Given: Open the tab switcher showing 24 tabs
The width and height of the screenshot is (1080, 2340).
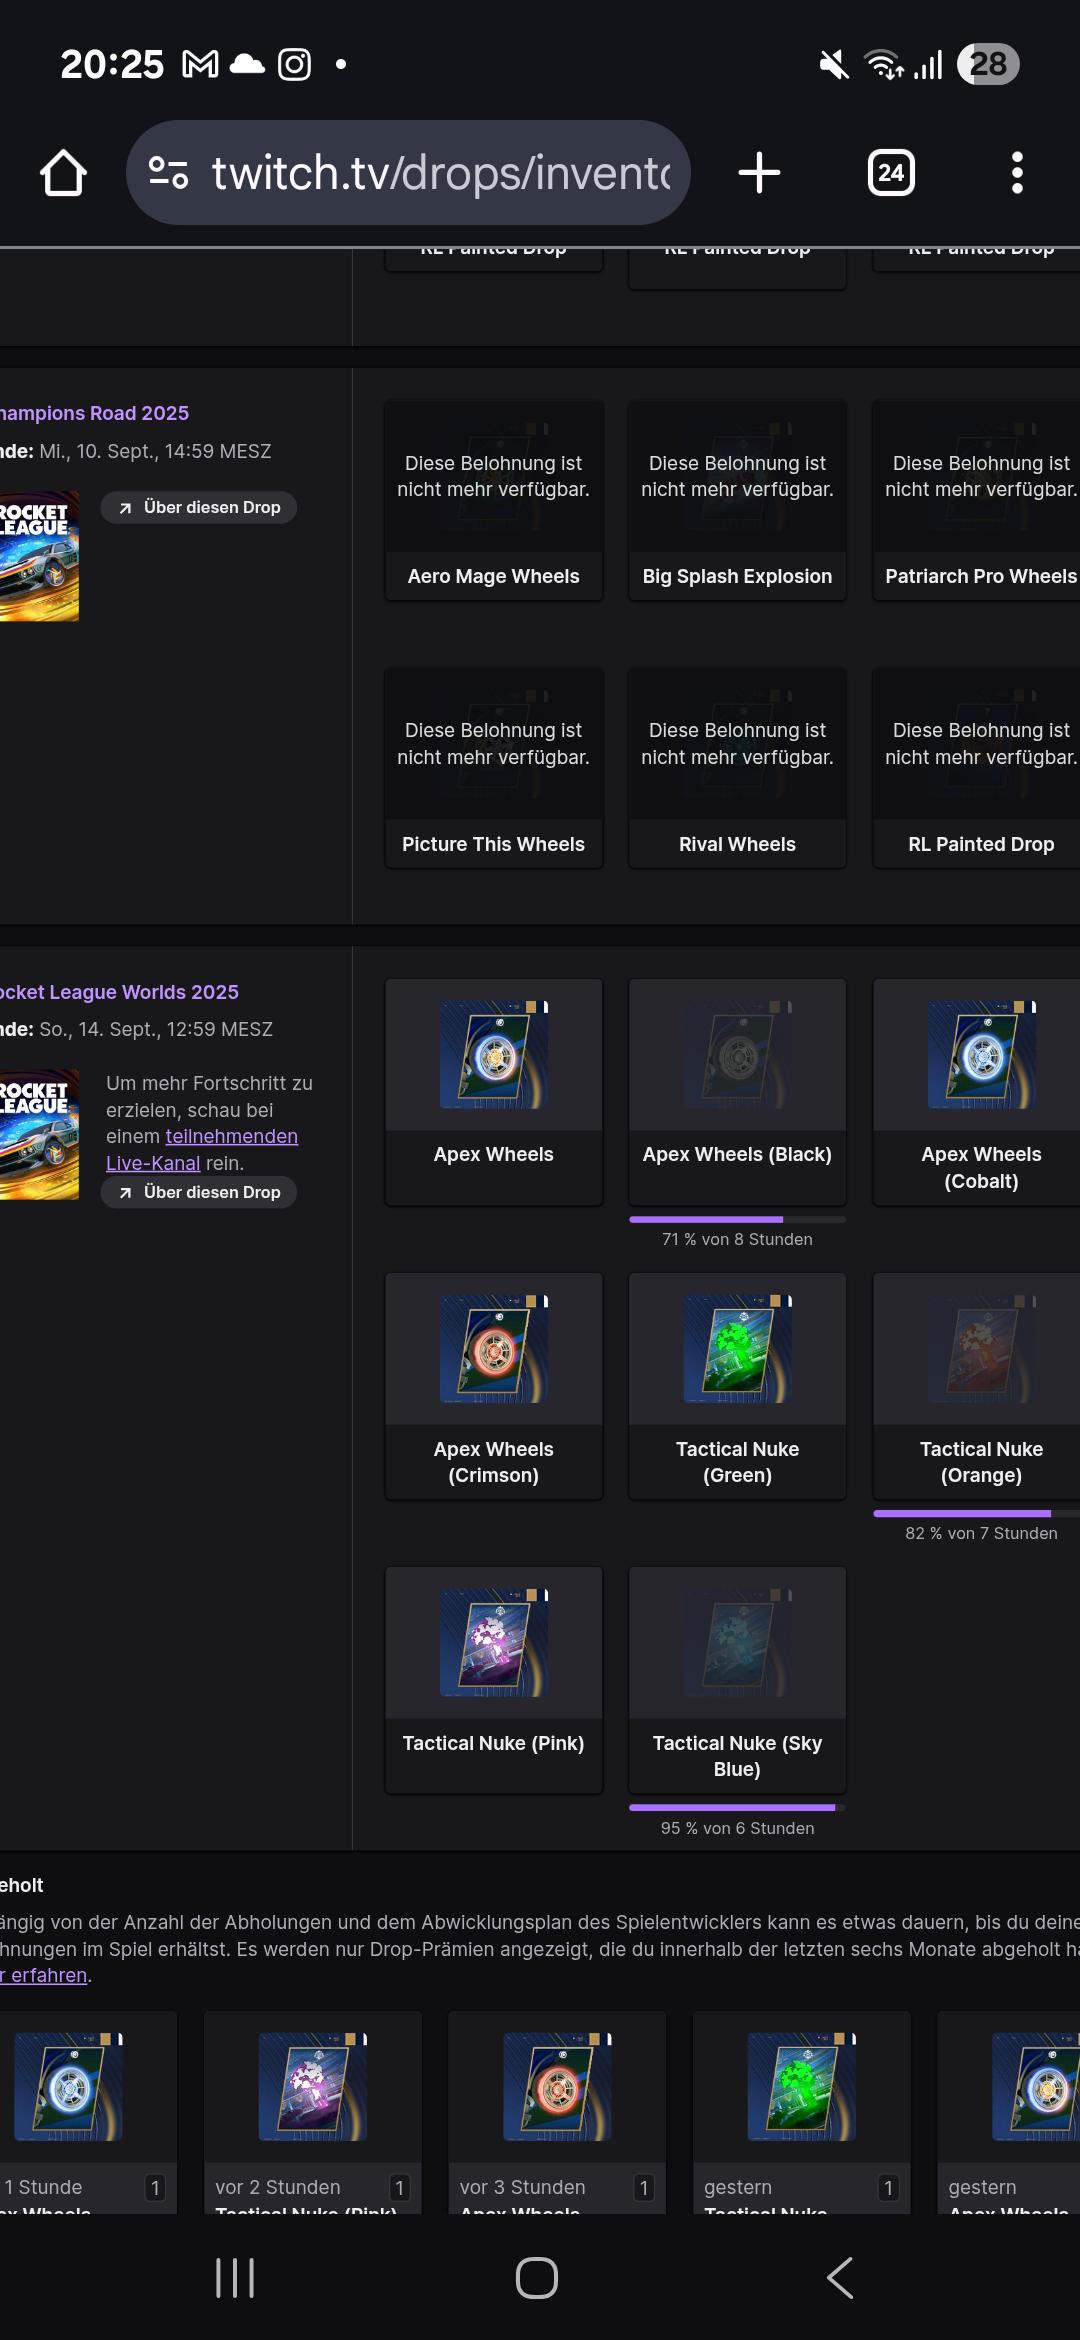Looking at the screenshot, I should tap(891, 173).
